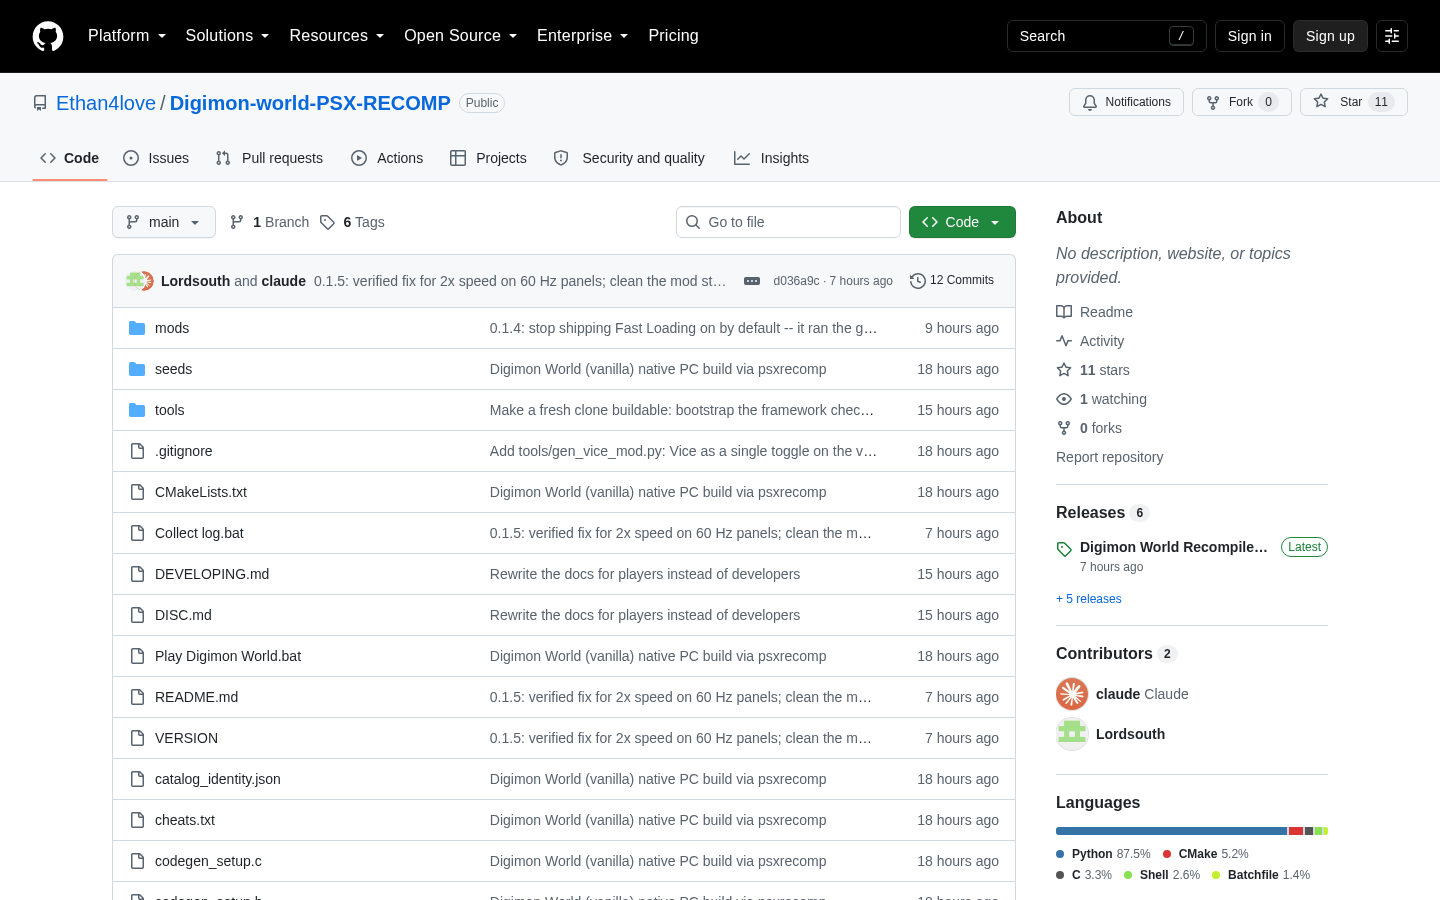Click the Sign in button
The height and width of the screenshot is (900, 1440).
(x=1250, y=36)
